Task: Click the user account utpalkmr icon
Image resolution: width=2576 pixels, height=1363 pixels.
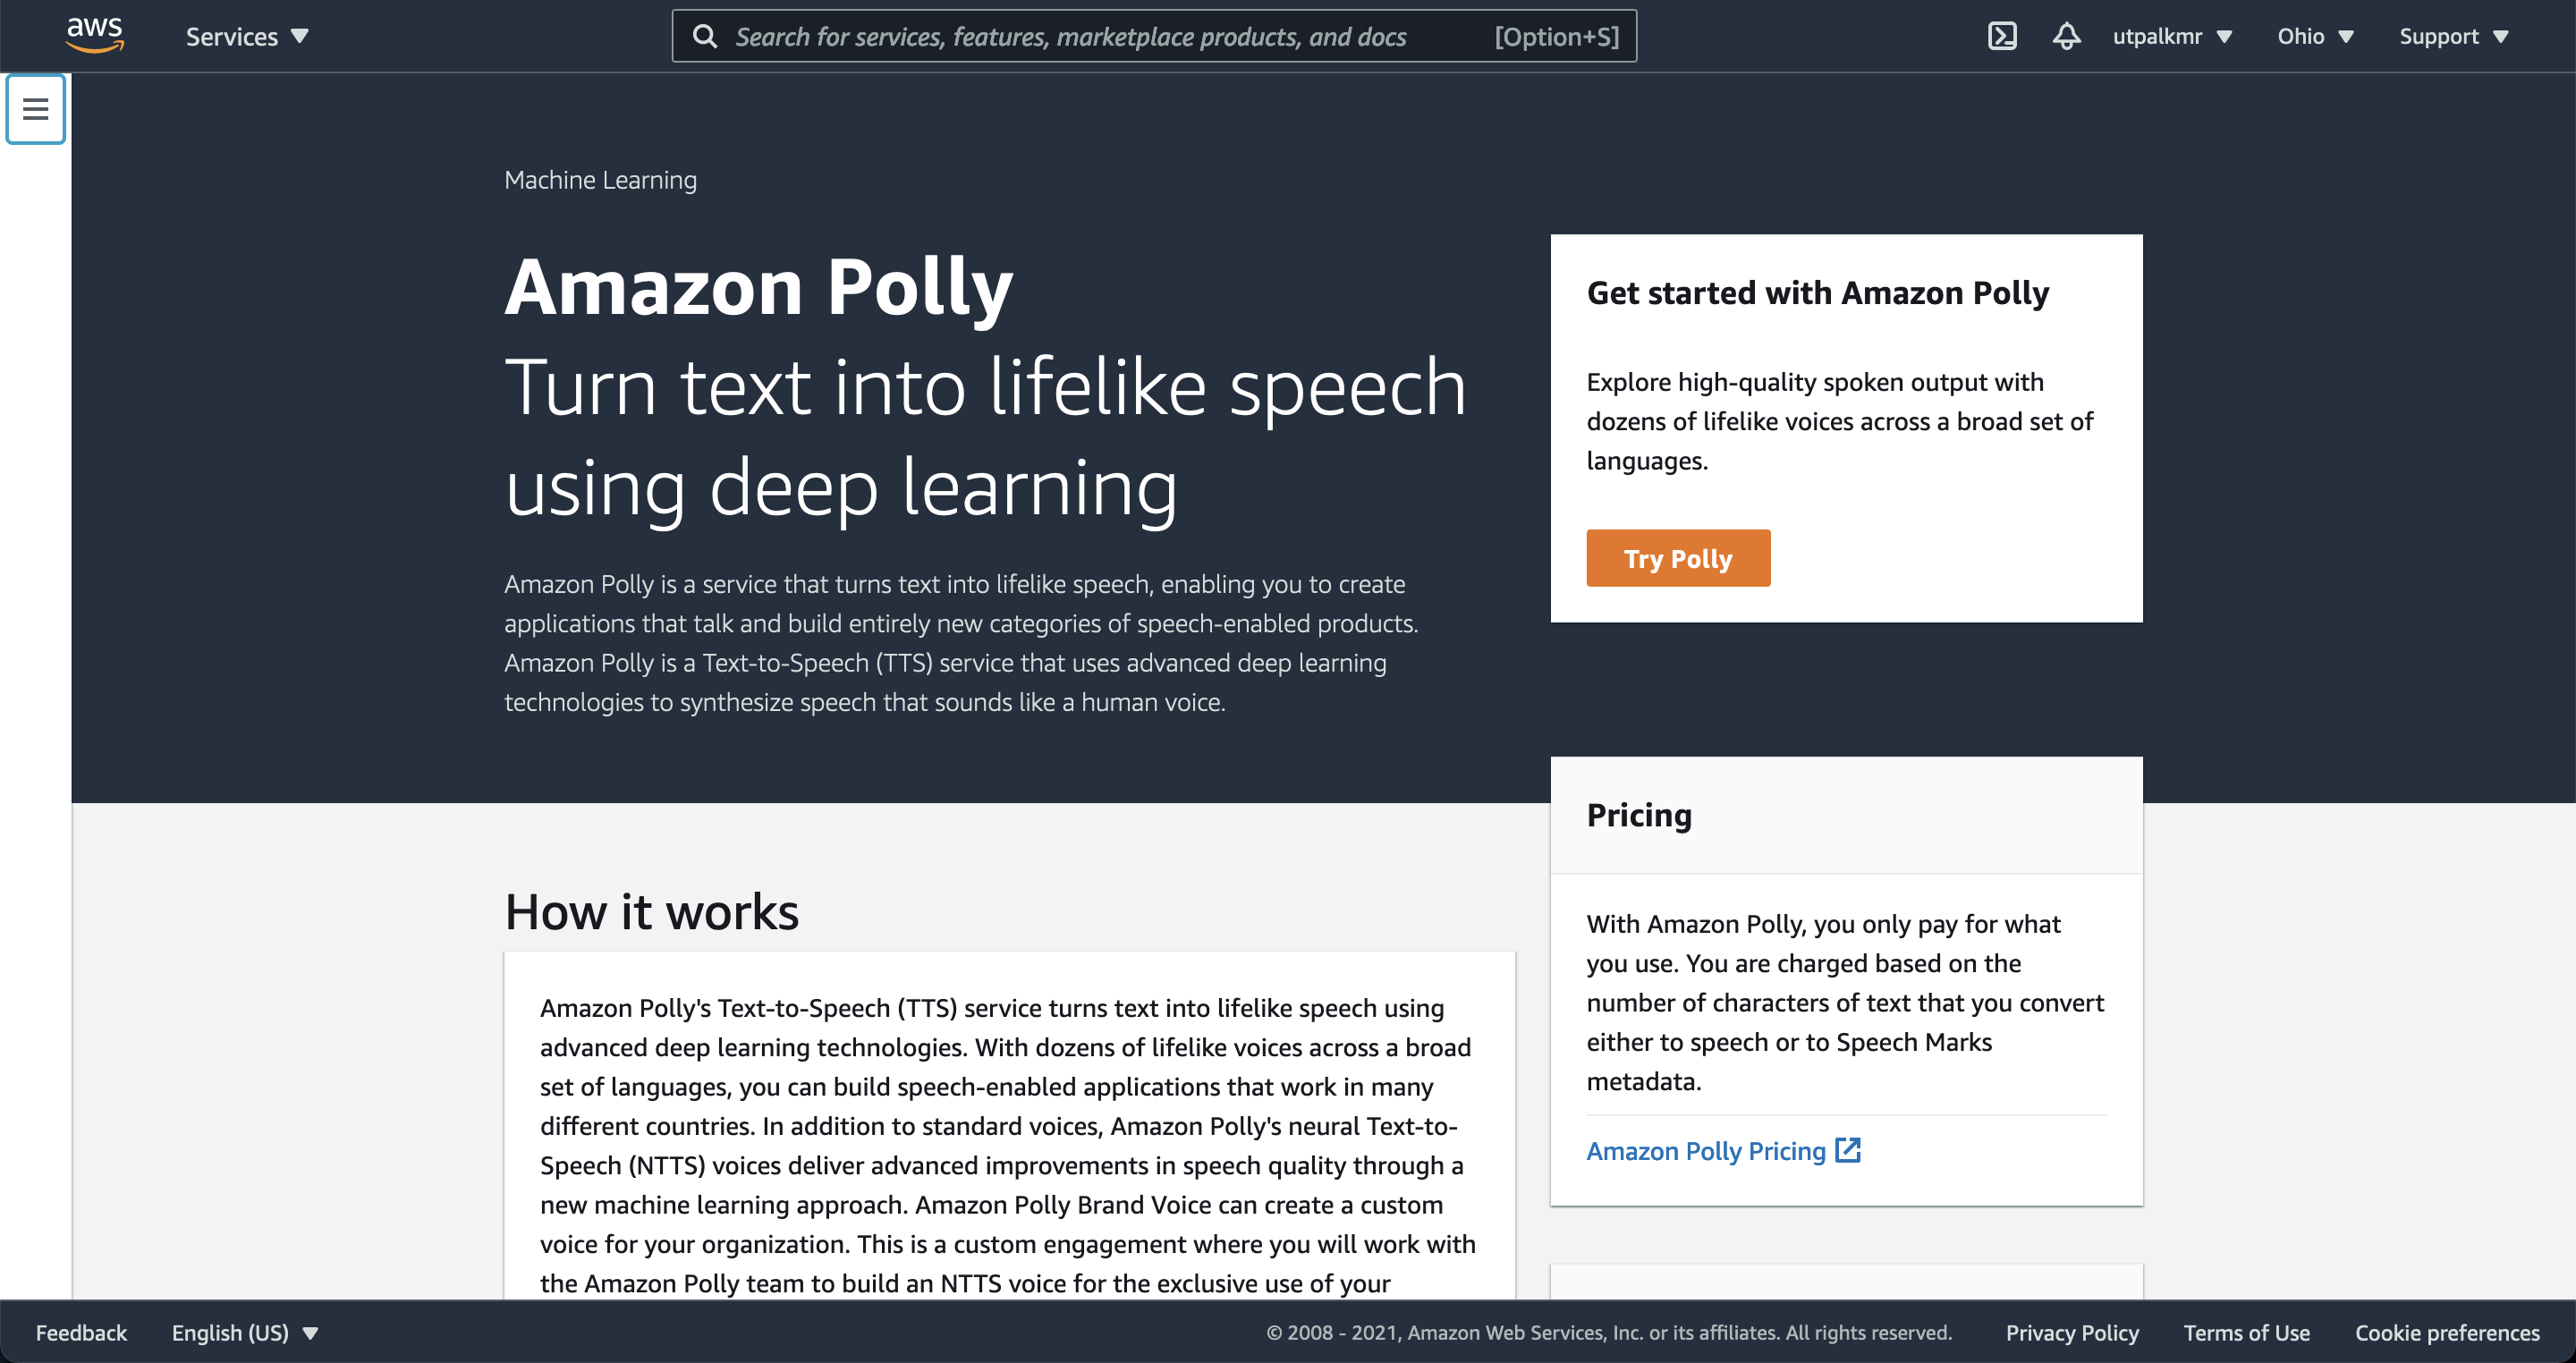Action: tap(2173, 36)
